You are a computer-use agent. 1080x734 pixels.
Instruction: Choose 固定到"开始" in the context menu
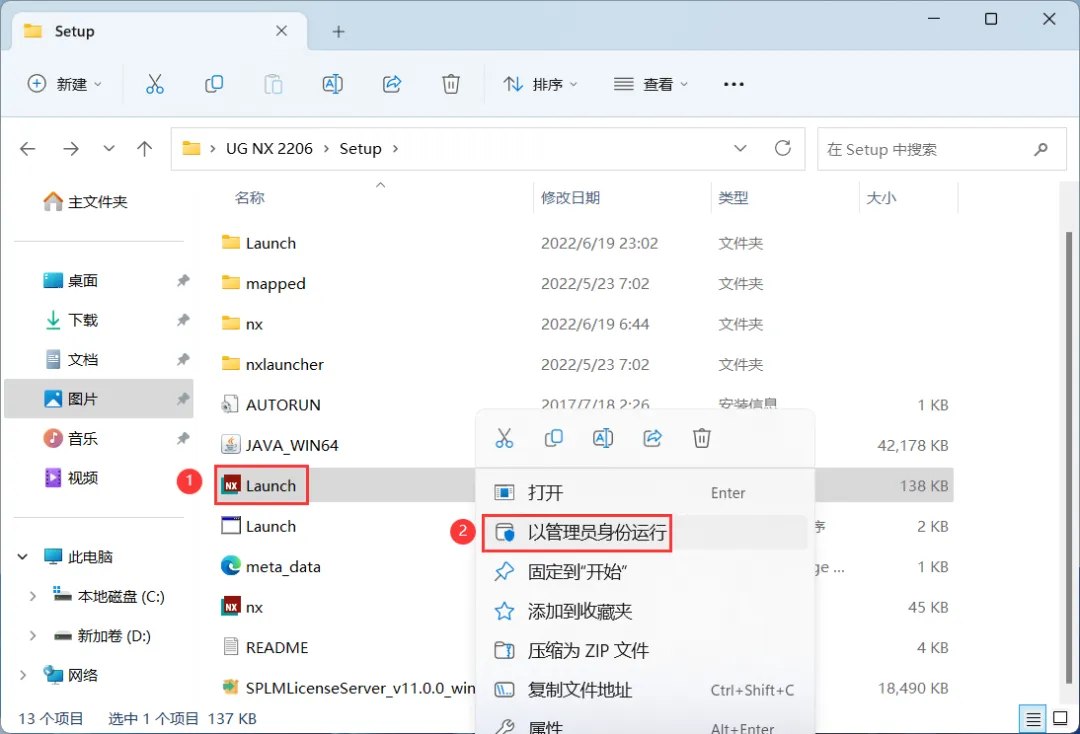point(645,572)
